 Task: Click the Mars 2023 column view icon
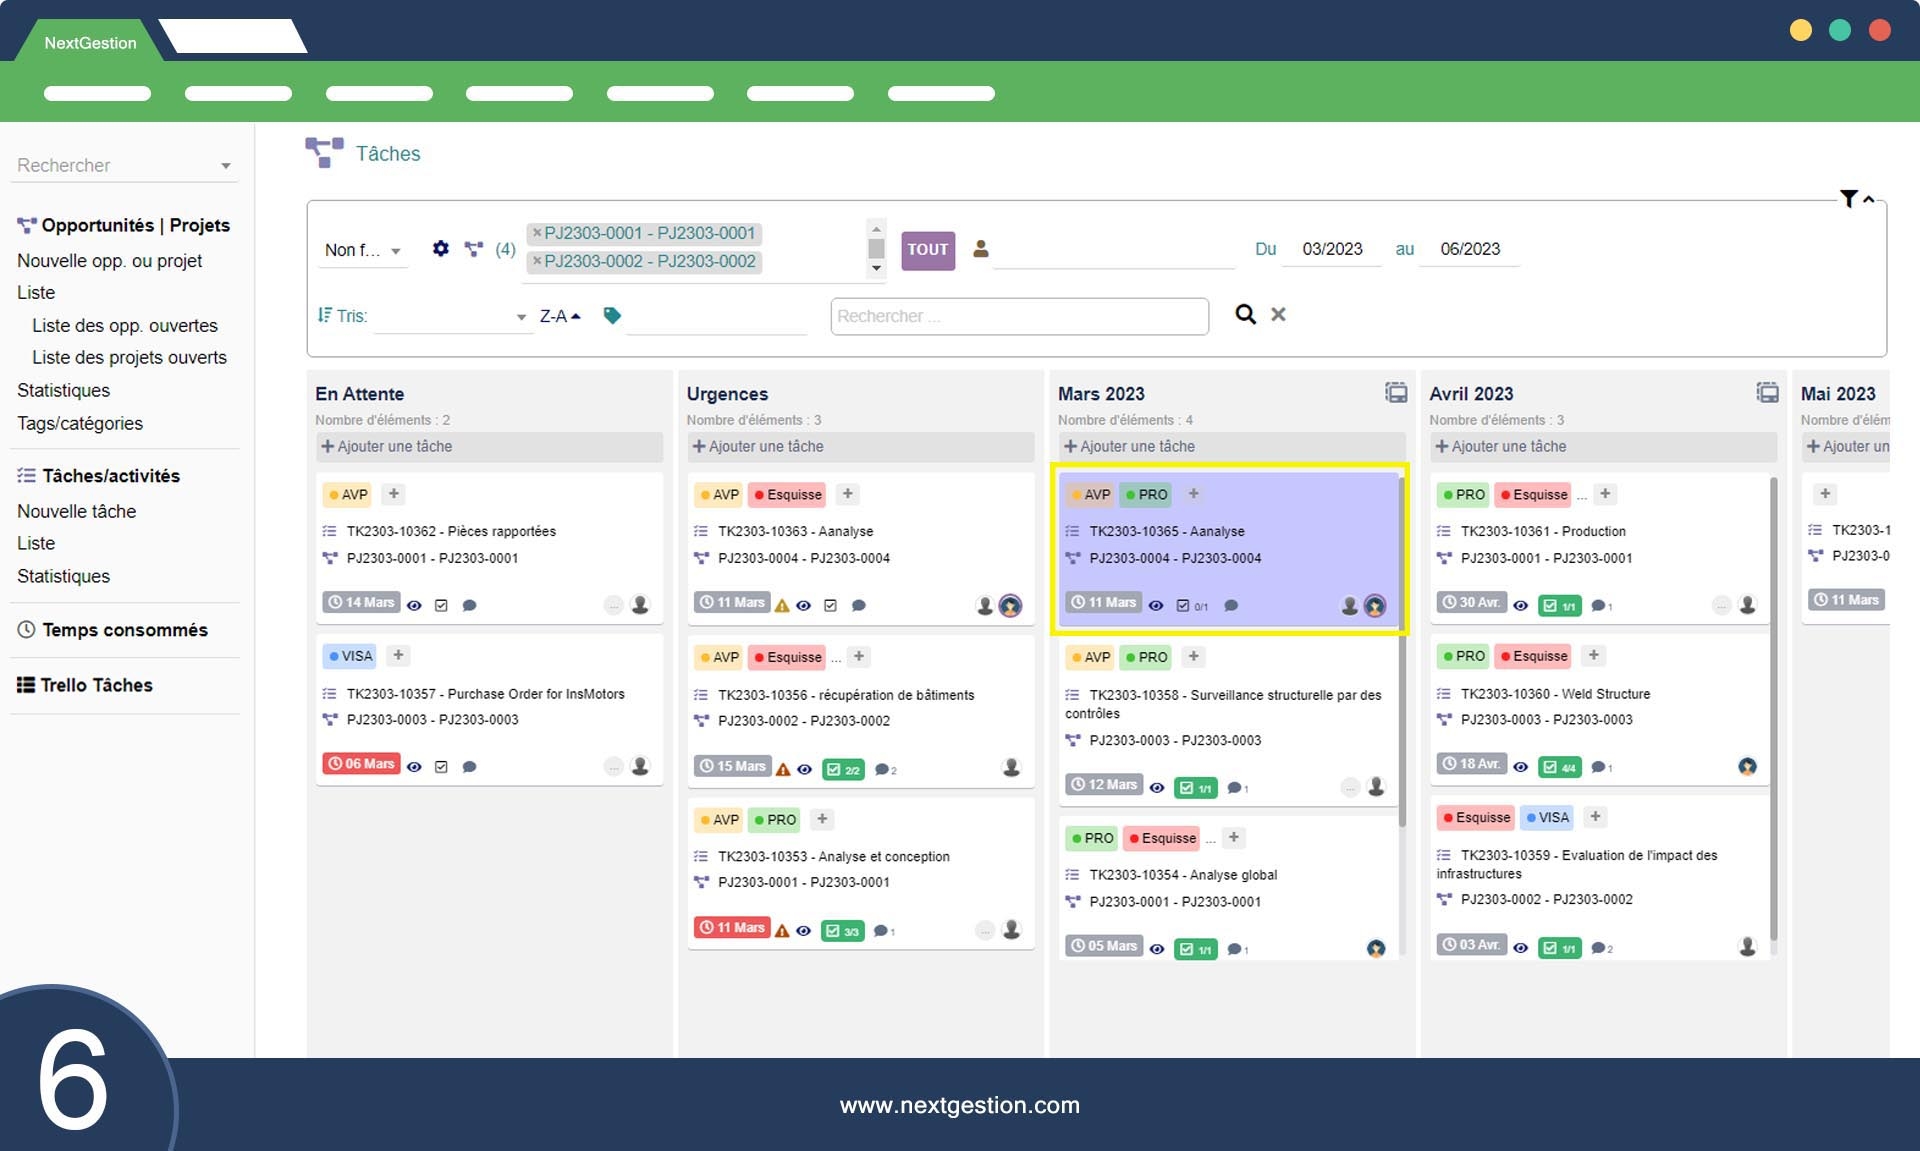pos(1396,392)
